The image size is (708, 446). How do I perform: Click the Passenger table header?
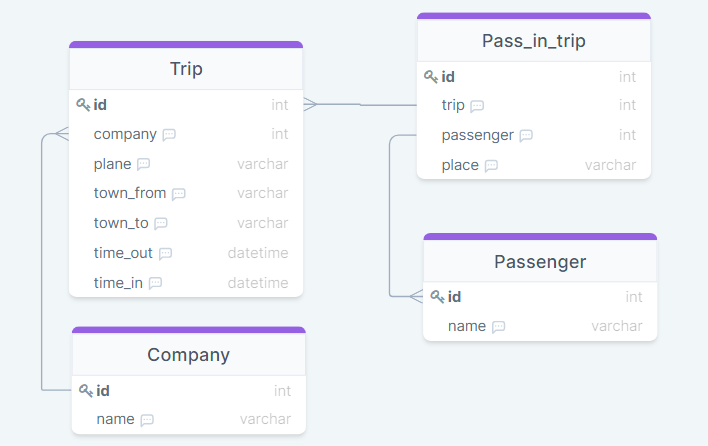point(540,262)
